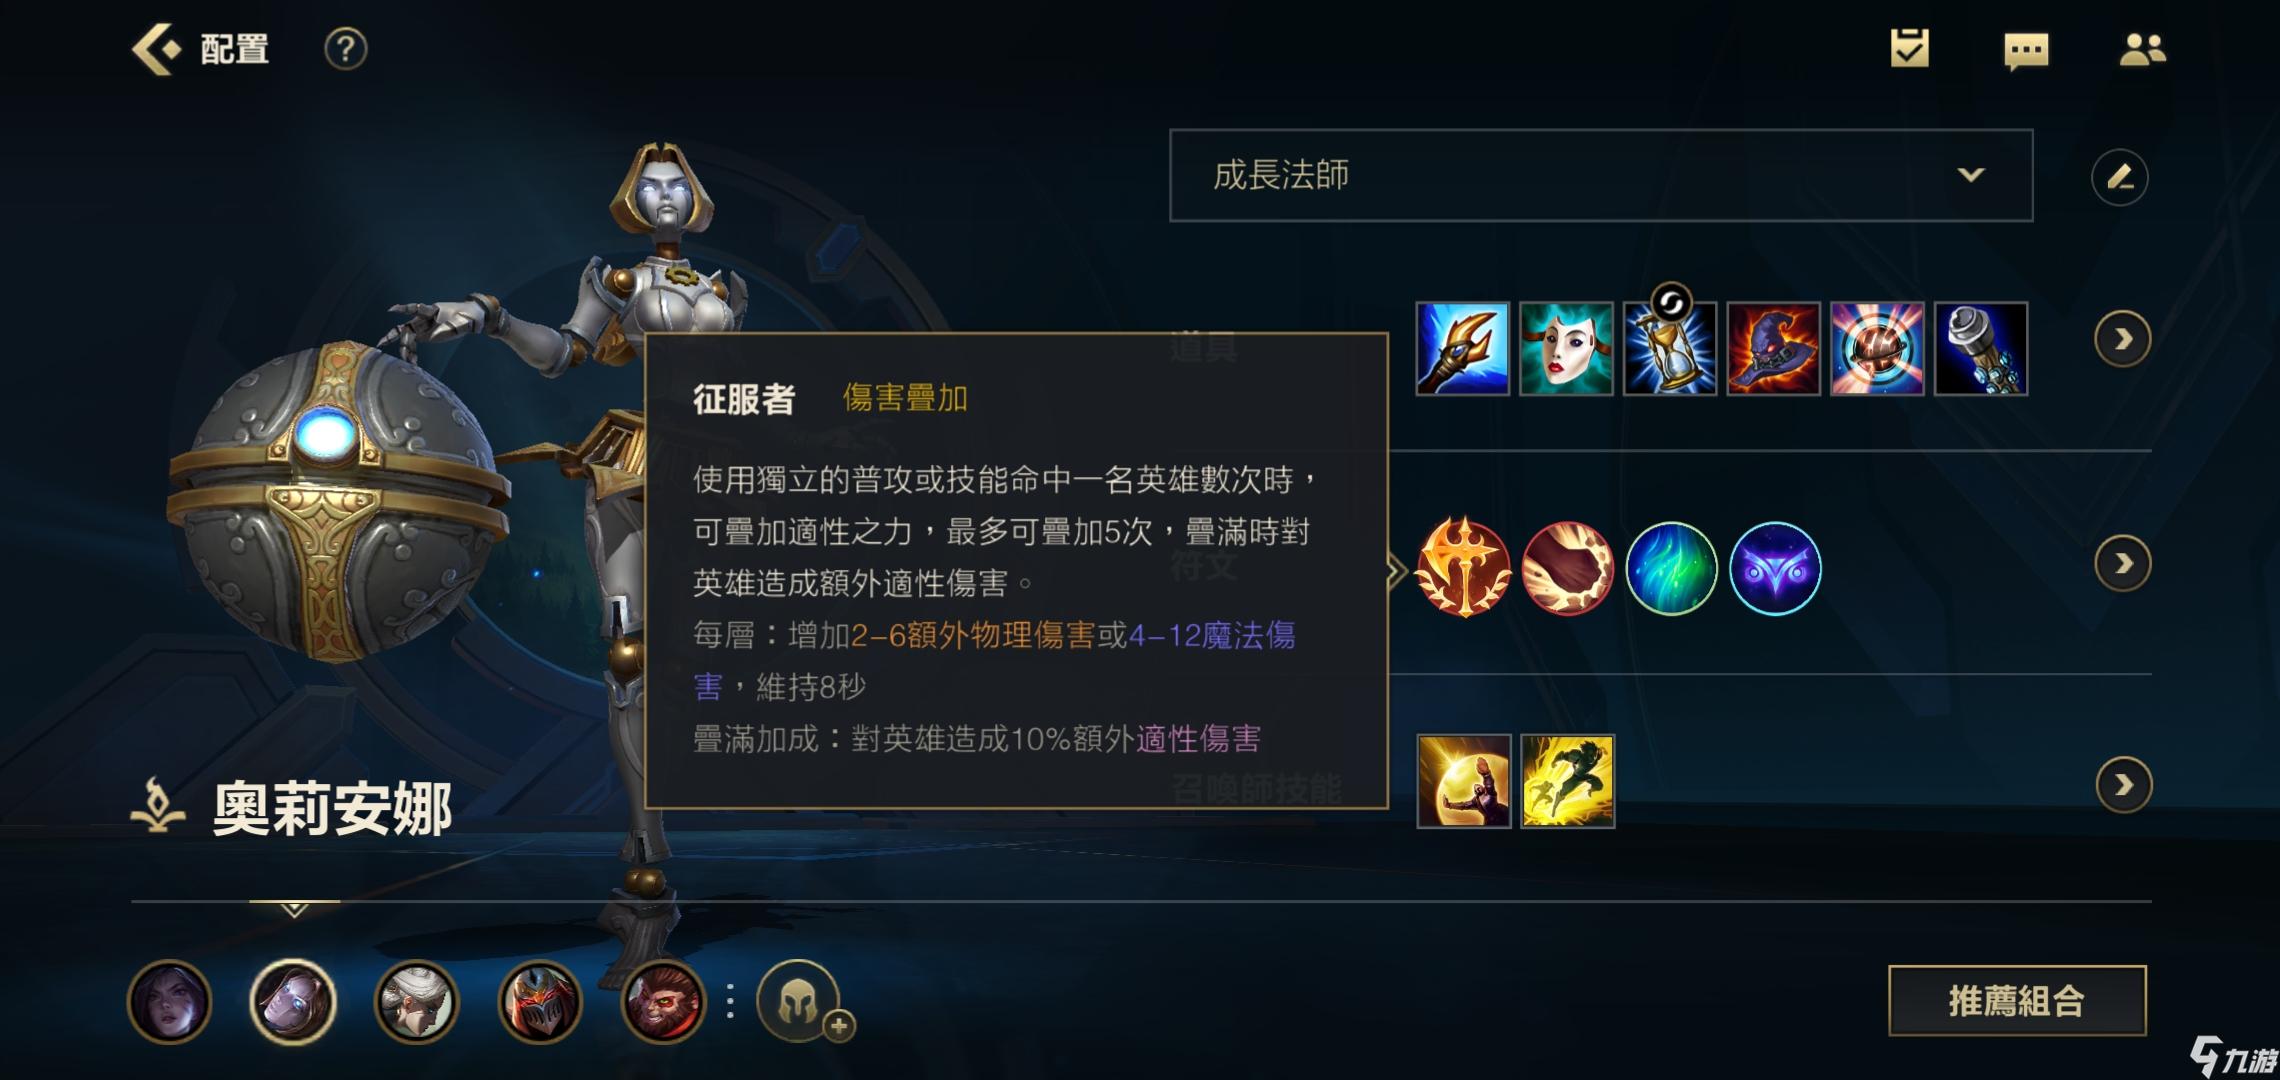This screenshot has height=1080, width=2280.
Task: Open the 成長法師 build dropdown
Action: [x=1601, y=175]
